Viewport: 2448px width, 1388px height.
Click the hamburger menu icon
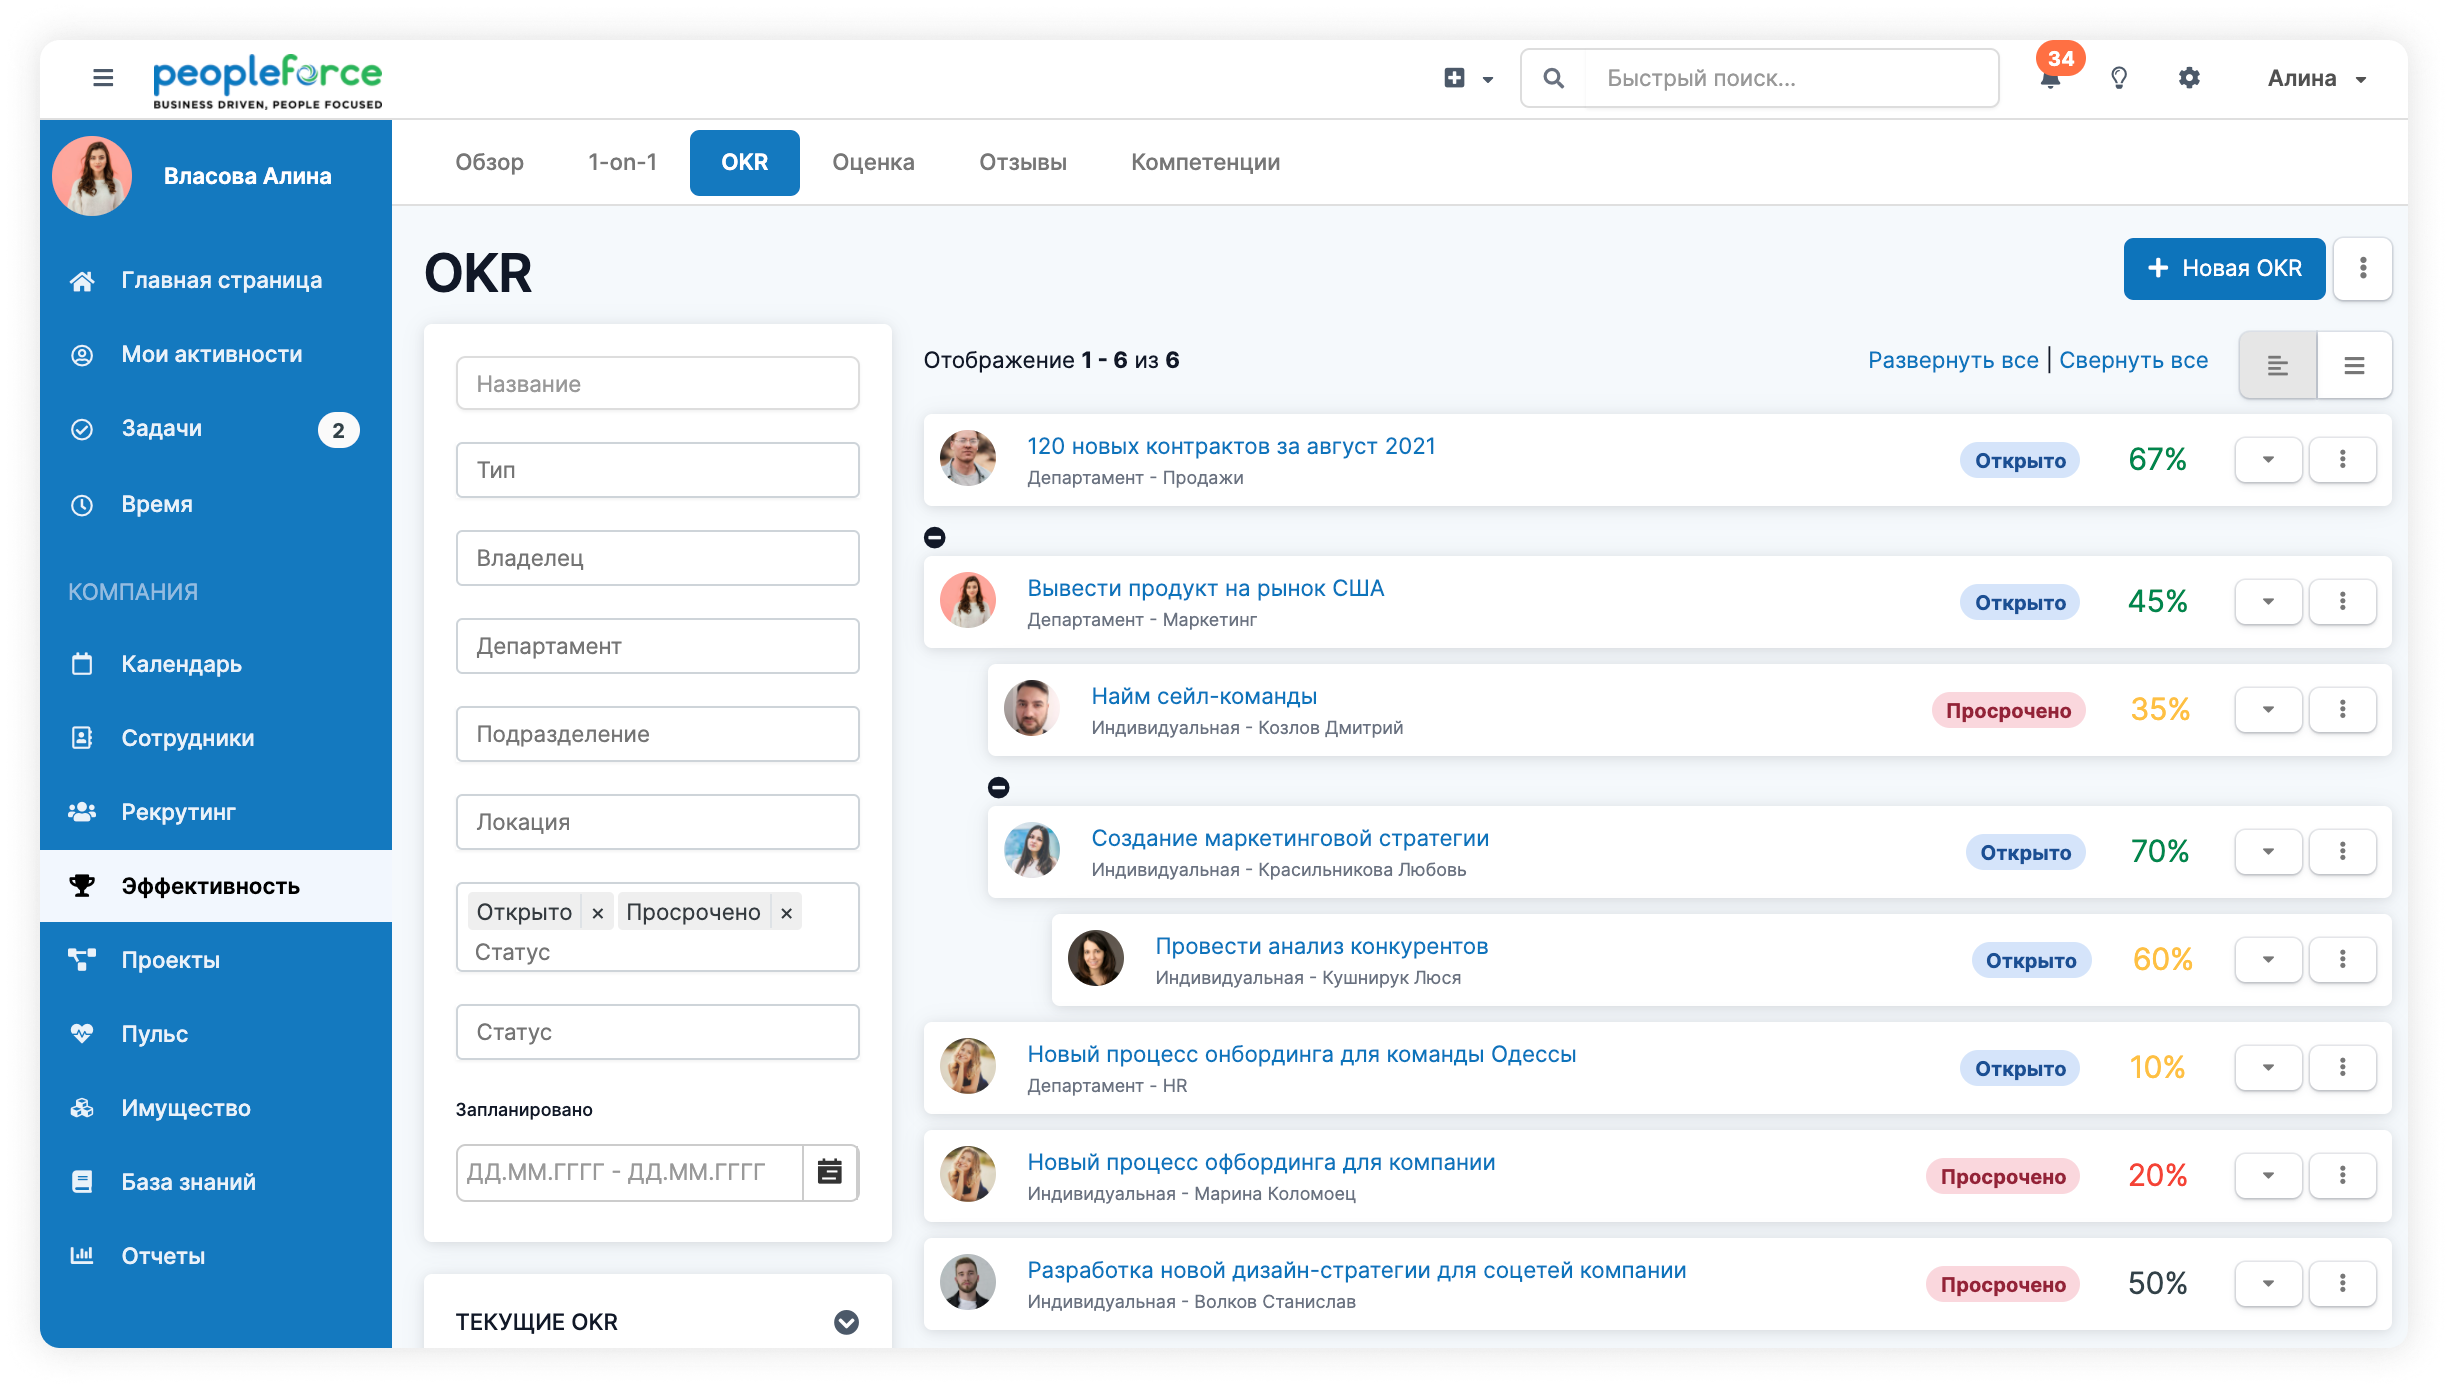coord(103,78)
